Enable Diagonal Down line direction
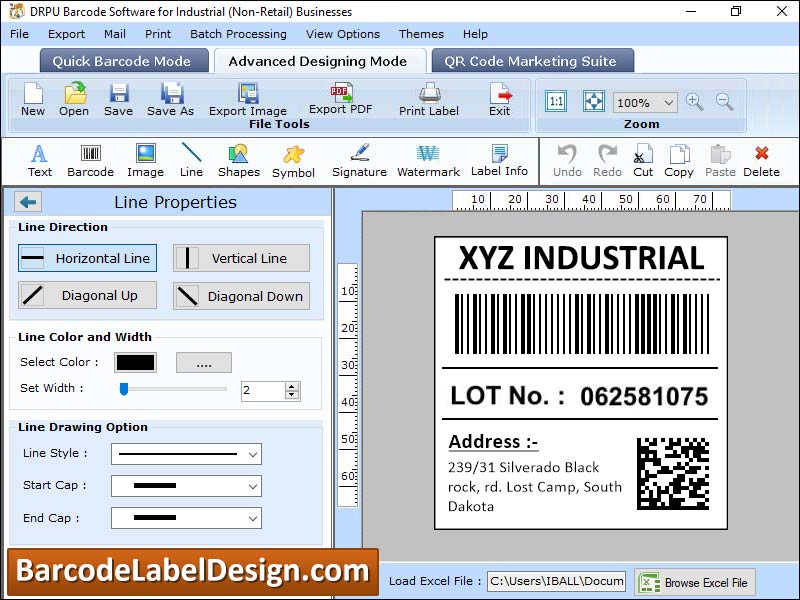This screenshot has width=800, height=600. pyautogui.click(x=241, y=296)
